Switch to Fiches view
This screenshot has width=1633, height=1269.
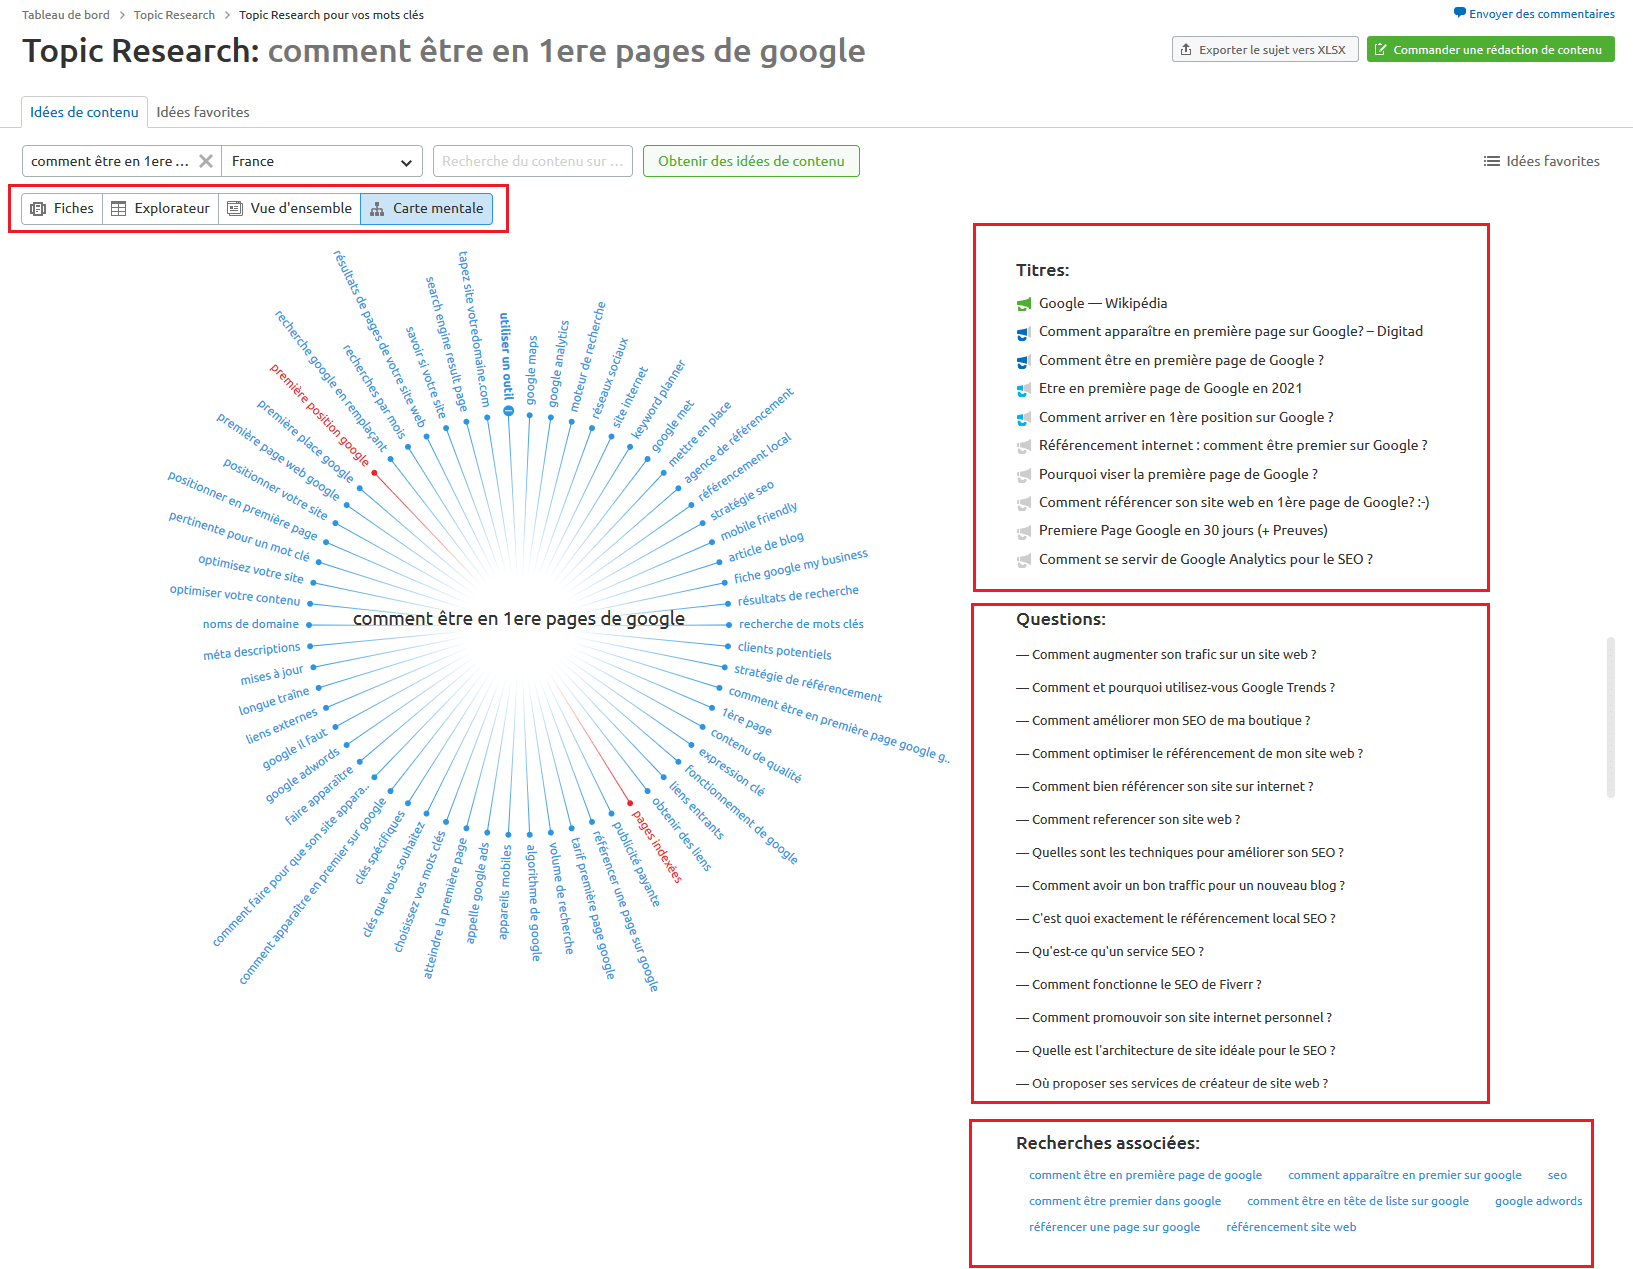point(62,208)
